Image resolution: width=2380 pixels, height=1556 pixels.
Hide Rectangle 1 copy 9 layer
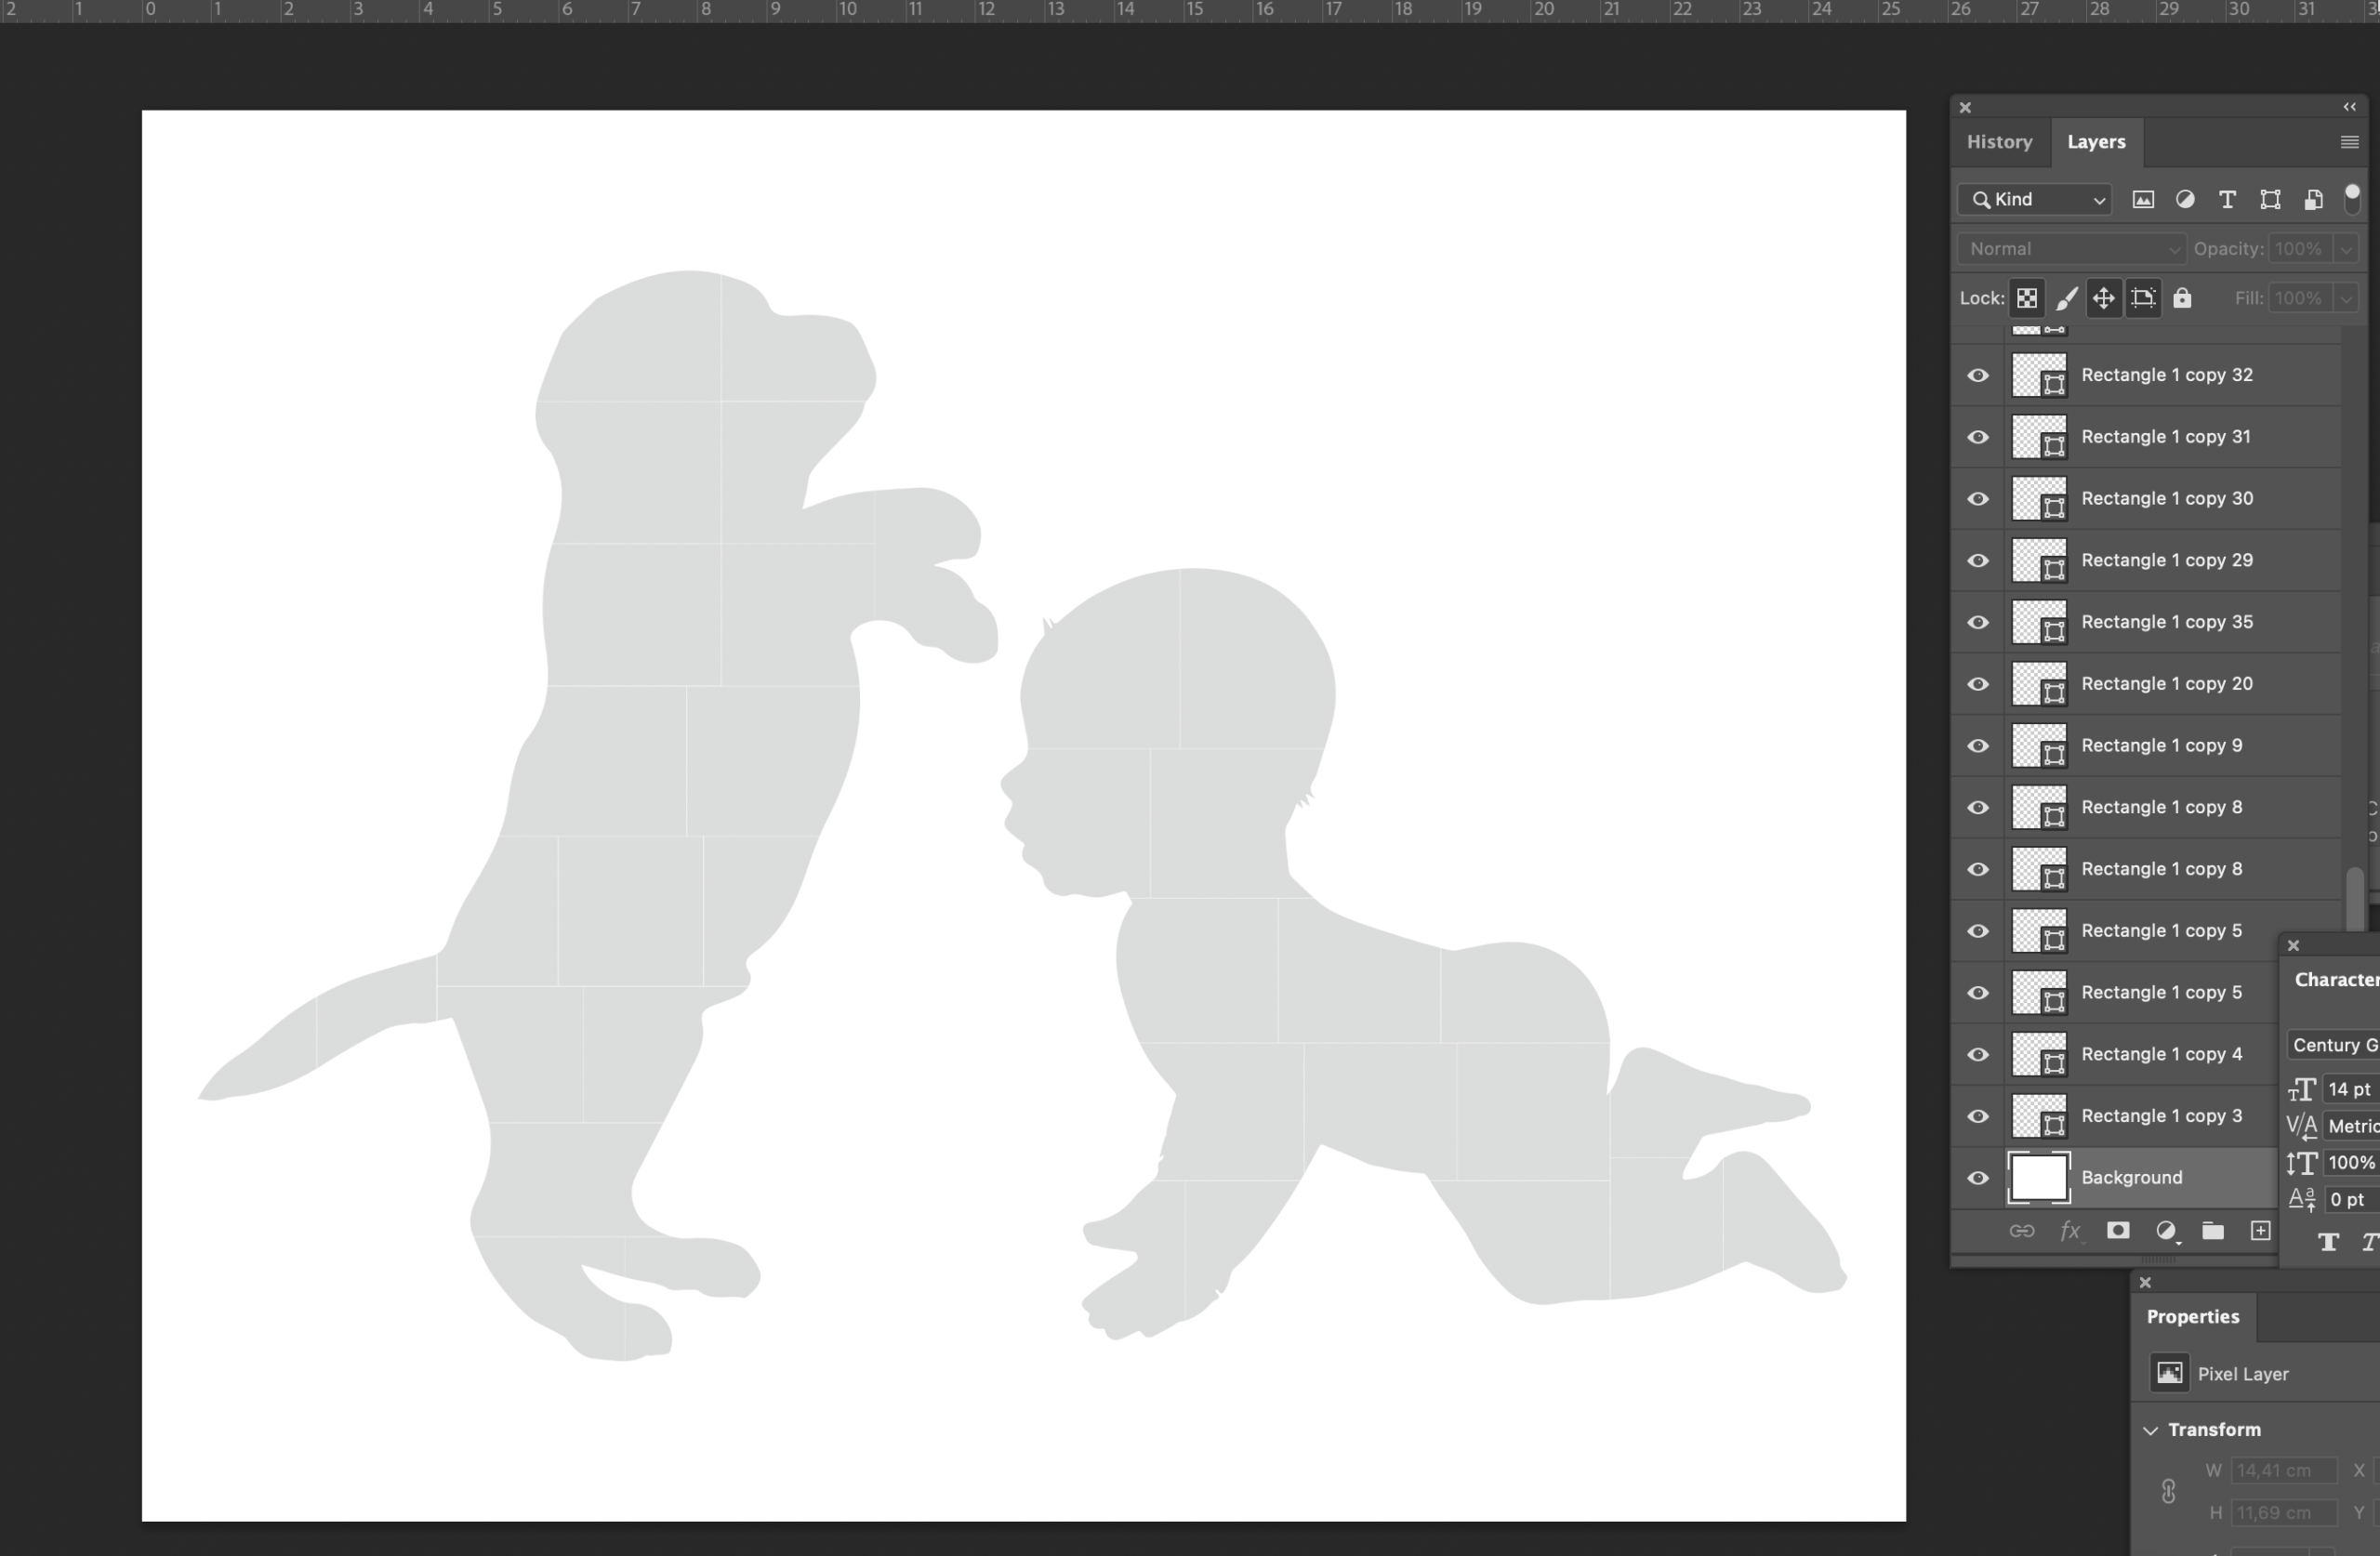(x=1978, y=746)
